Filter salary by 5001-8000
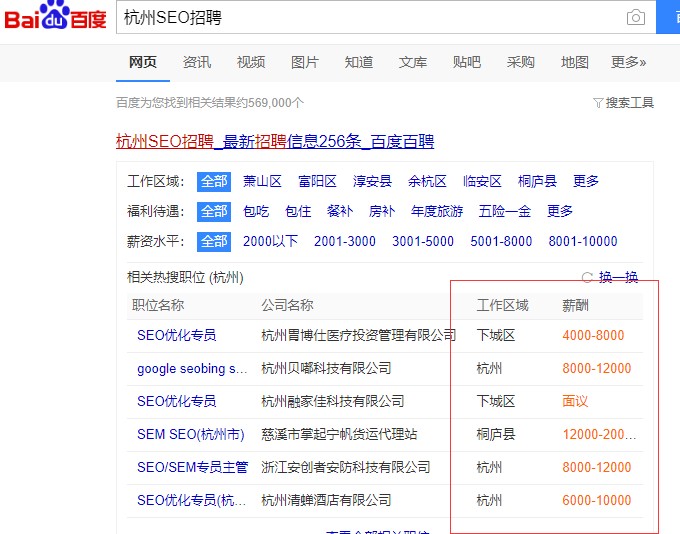680x534 pixels. [501, 241]
